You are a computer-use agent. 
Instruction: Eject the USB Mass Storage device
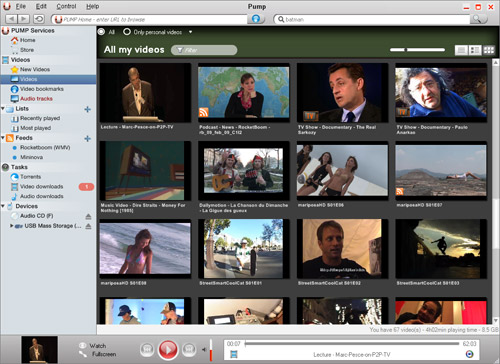click(x=88, y=226)
